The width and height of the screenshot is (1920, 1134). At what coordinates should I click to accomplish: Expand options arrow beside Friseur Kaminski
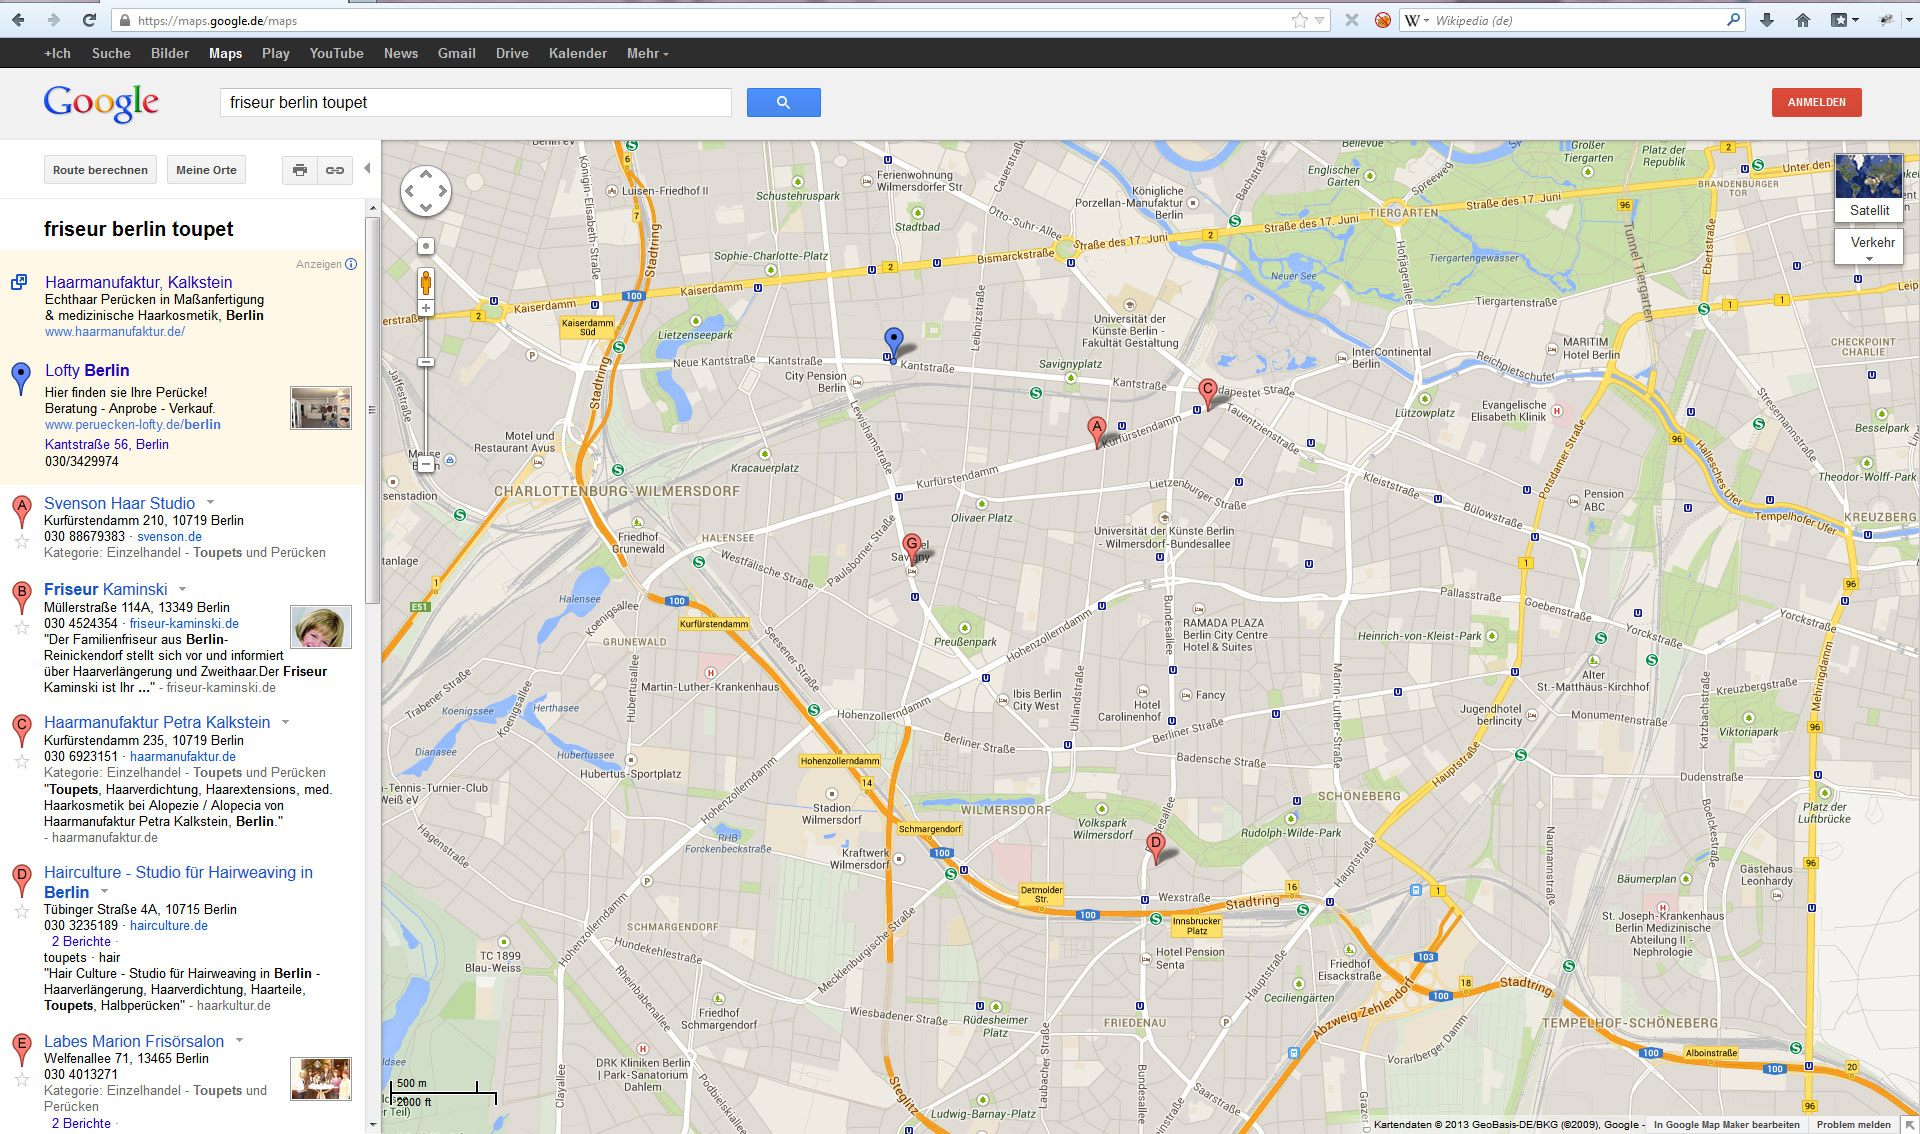[x=182, y=588]
